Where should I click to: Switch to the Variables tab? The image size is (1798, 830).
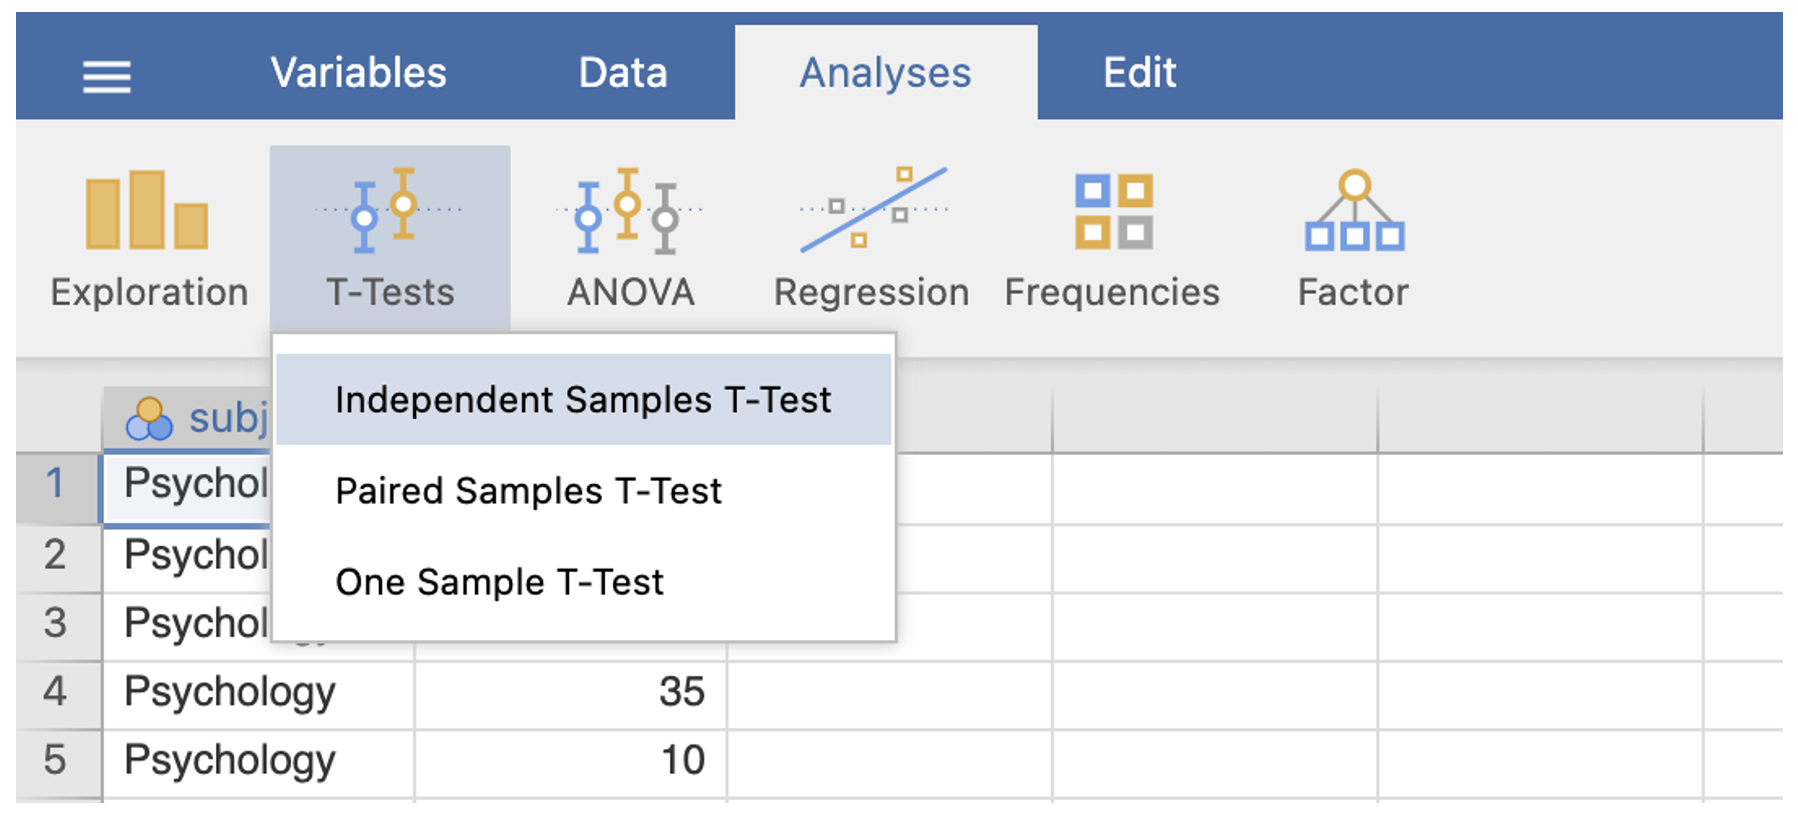[358, 73]
